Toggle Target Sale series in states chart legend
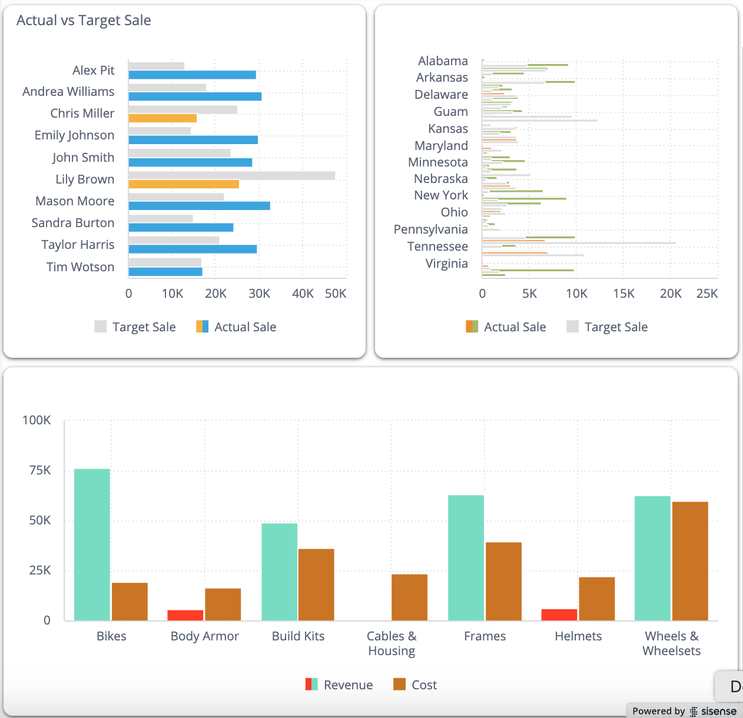The height and width of the screenshot is (718, 743). coord(616,327)
